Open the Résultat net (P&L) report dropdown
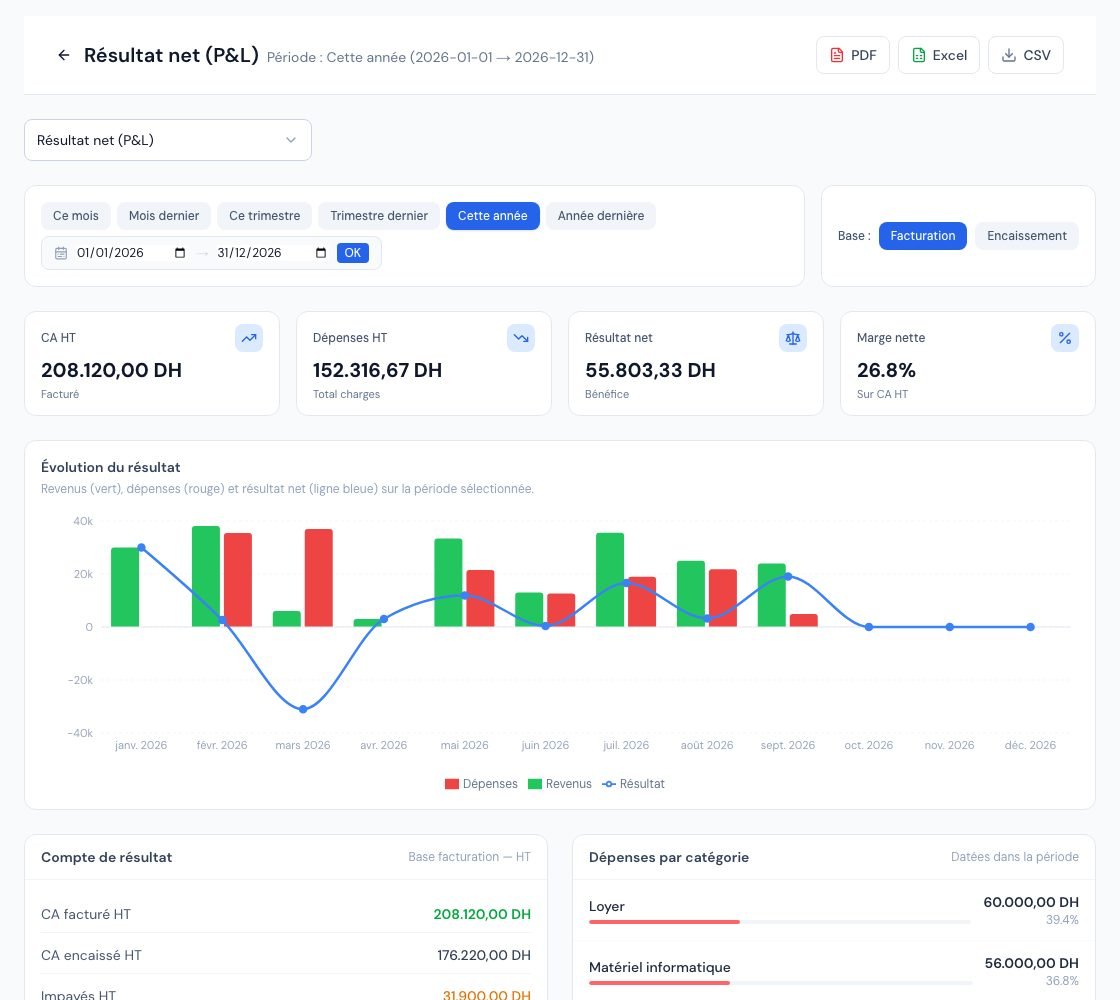This screenshot has width=1120, height=1000. (x=168, y=140)
